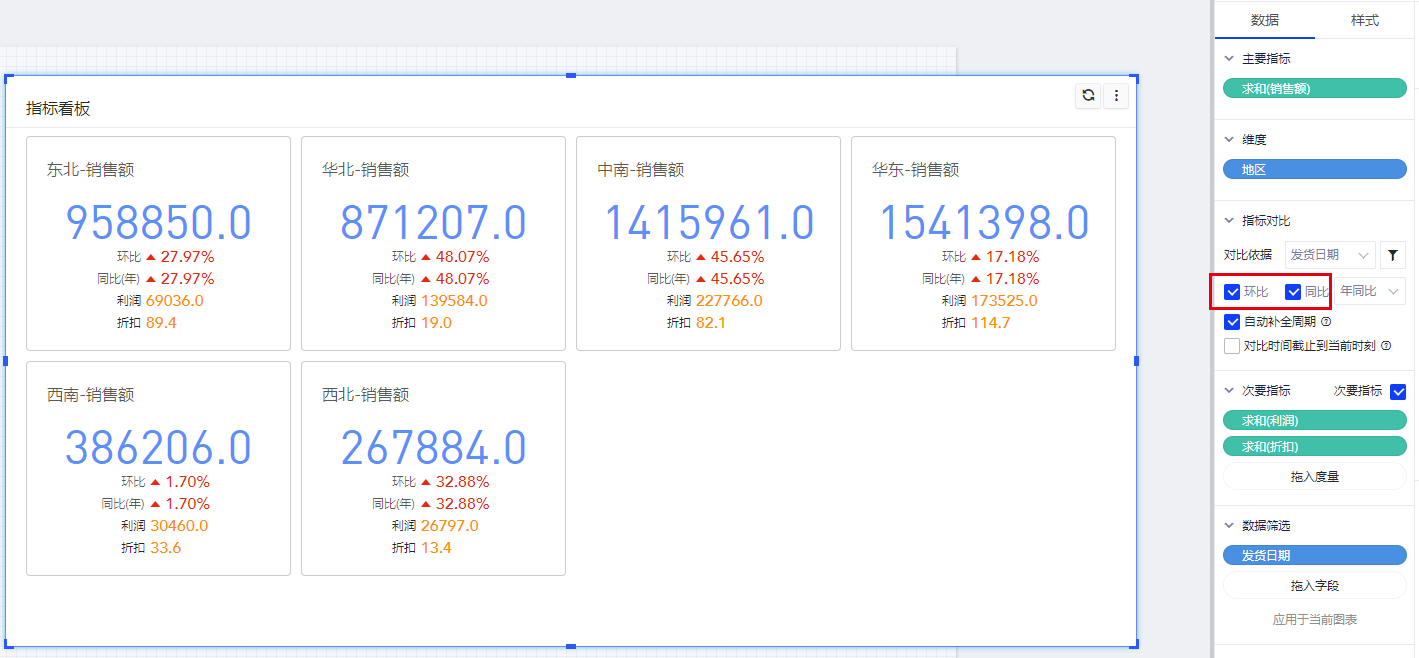This screenshot has height=658, width=1419.
Task: Select the 数据 tab
Action: pos(1264,20)
